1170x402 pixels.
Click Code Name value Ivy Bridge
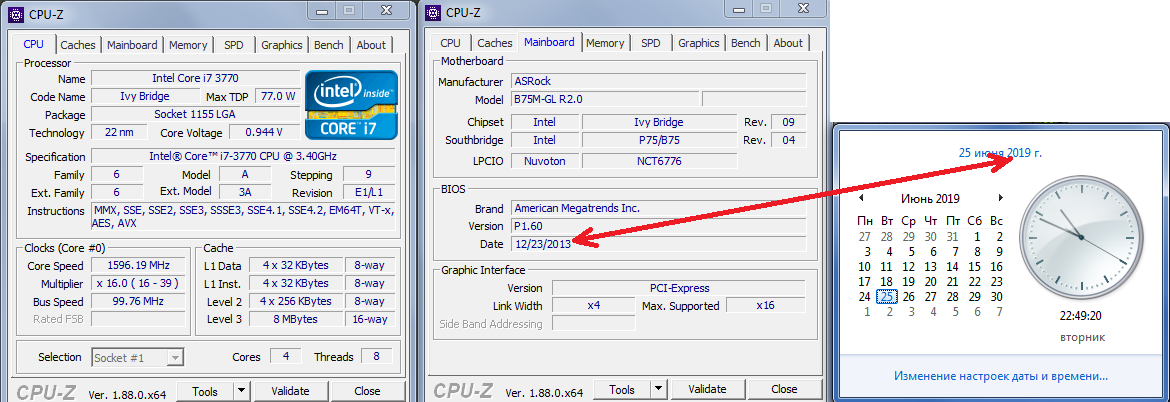click(x=145, y=96)
